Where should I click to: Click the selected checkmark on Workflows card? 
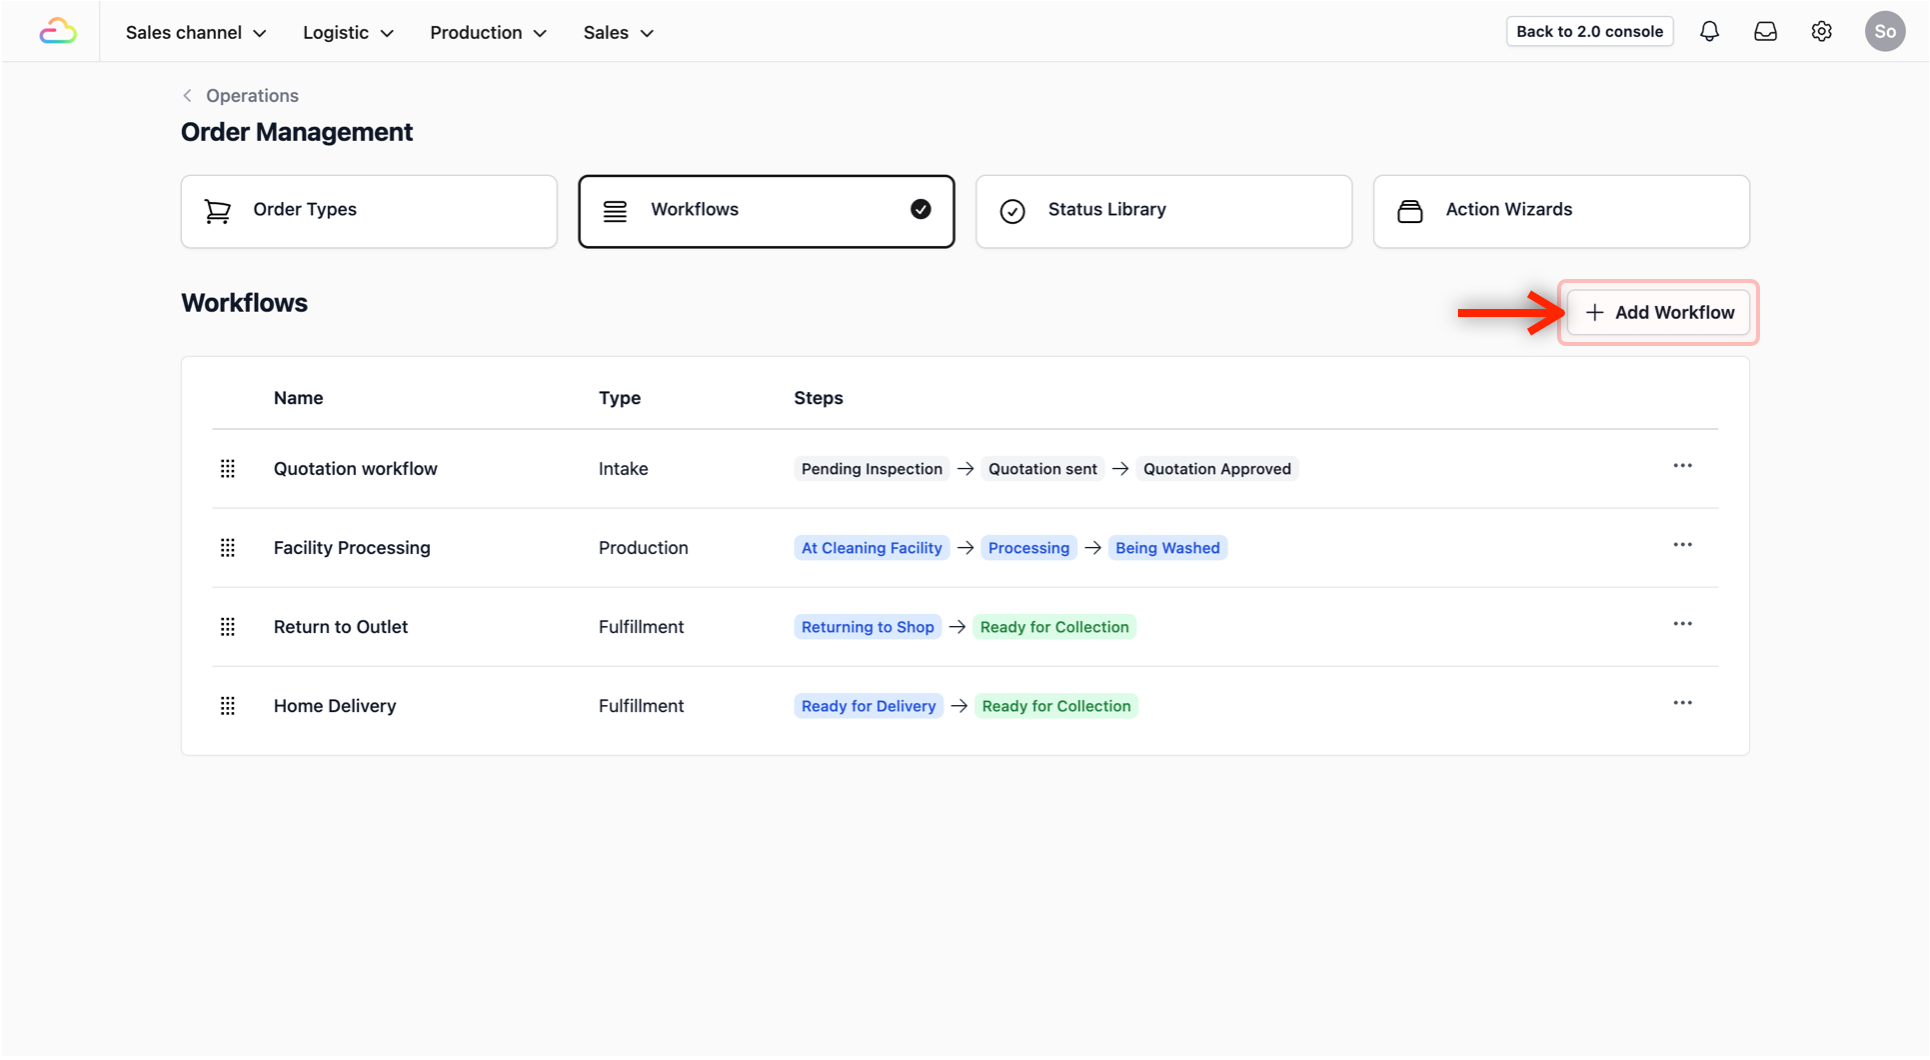(x=921, y=209)
